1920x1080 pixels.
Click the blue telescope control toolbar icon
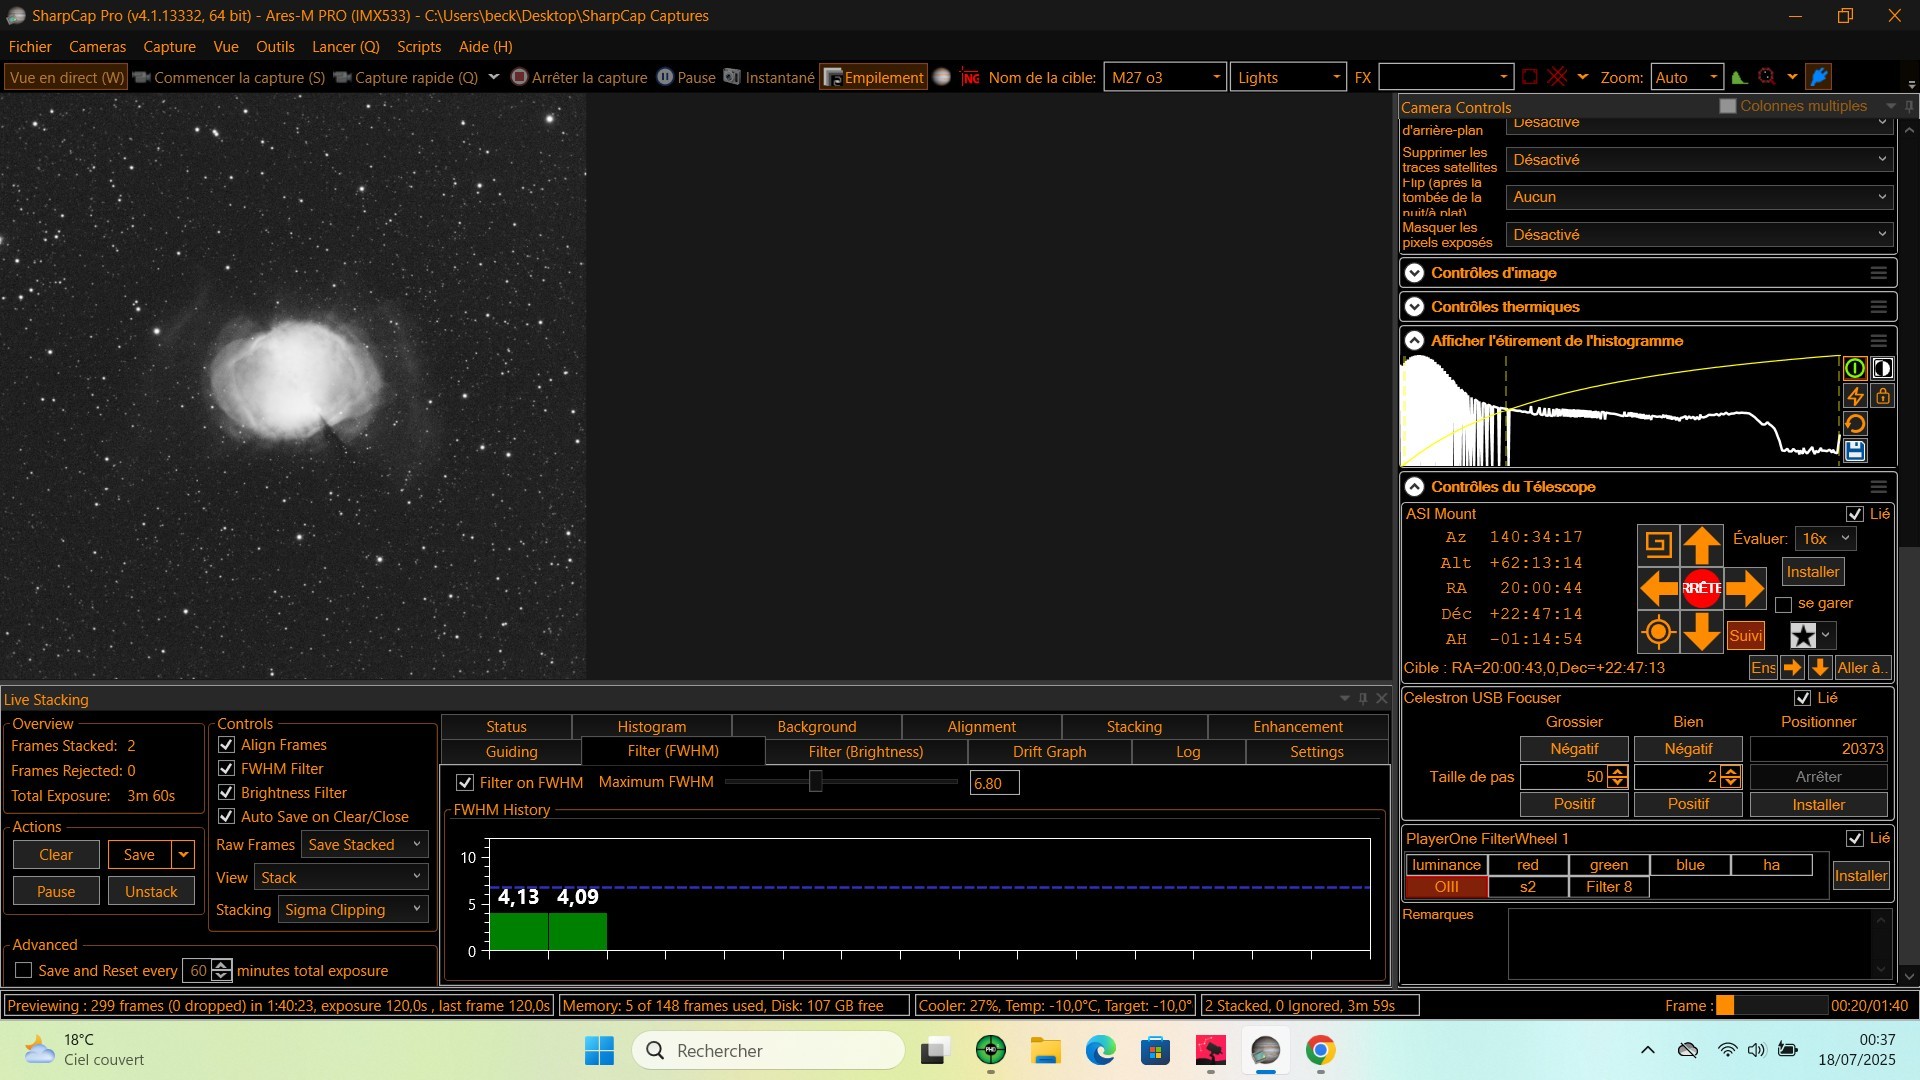1819,77
